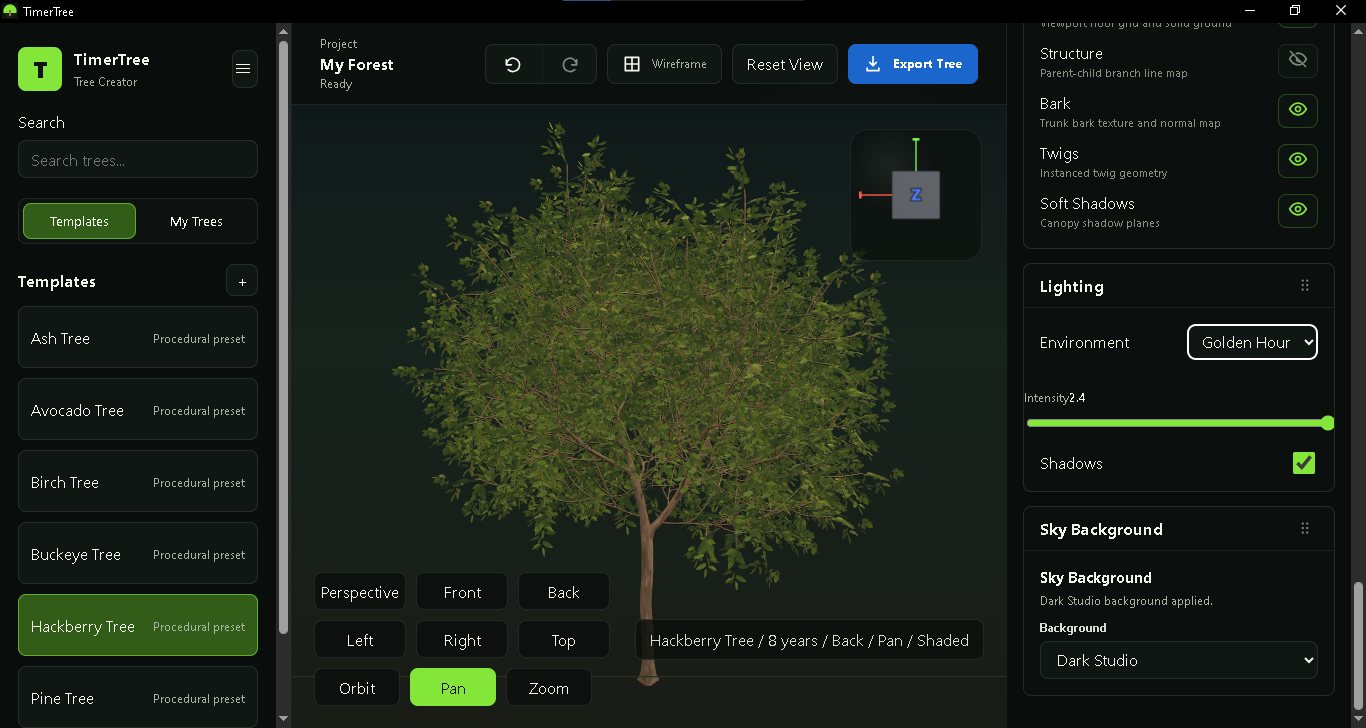Screen dimensions: 1366x728
Task: Uncheck the Shadows checkbox
Action: [x=1304, y=463]
